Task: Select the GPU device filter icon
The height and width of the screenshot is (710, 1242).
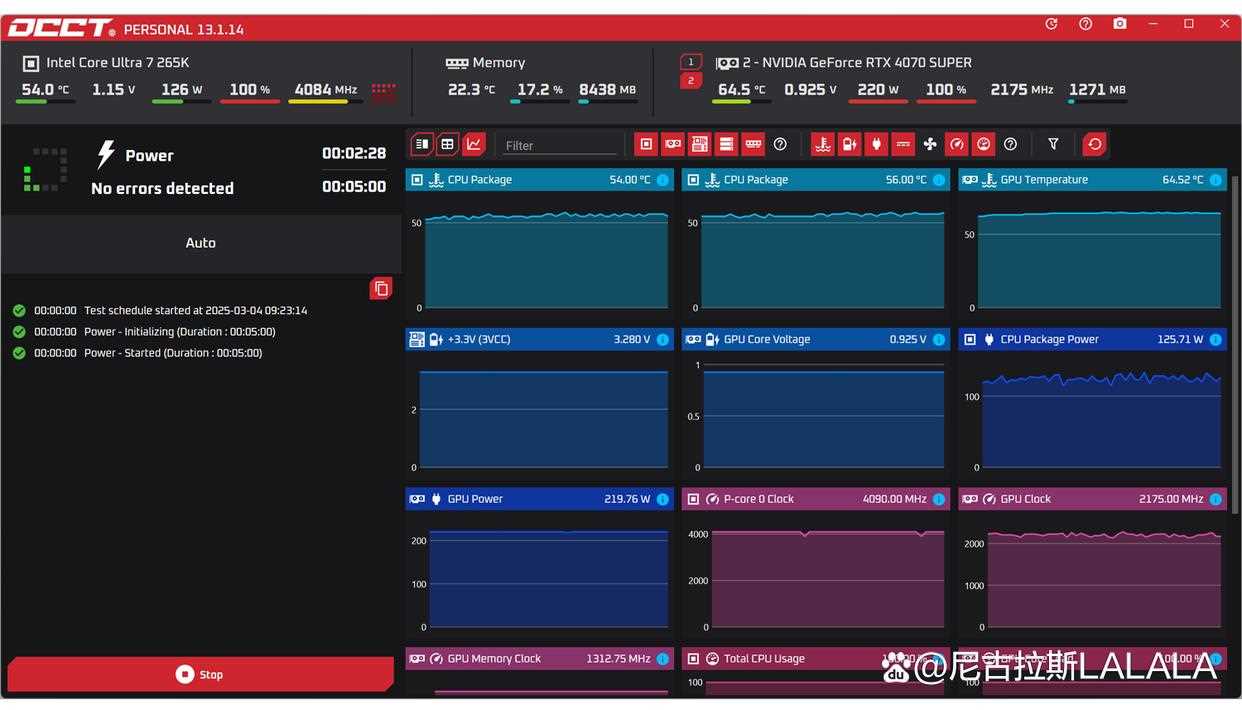Action: point(672,144)
